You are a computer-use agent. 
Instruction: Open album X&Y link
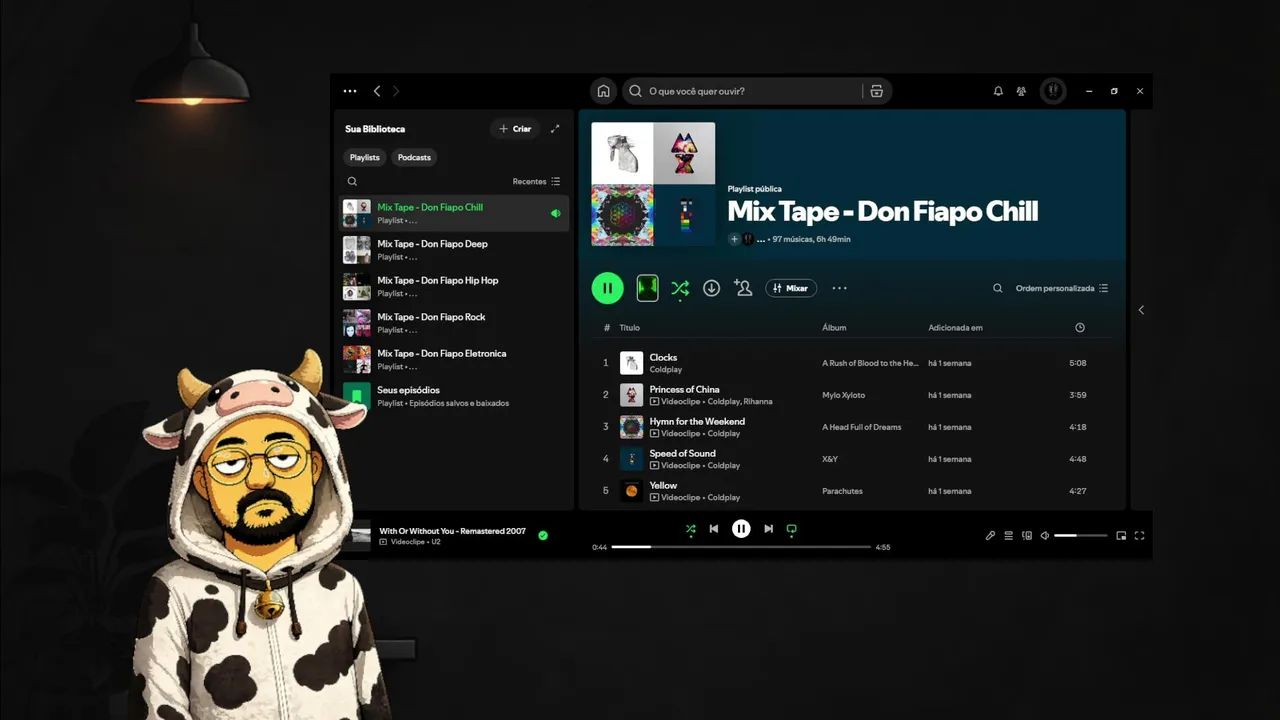point(830,459)
